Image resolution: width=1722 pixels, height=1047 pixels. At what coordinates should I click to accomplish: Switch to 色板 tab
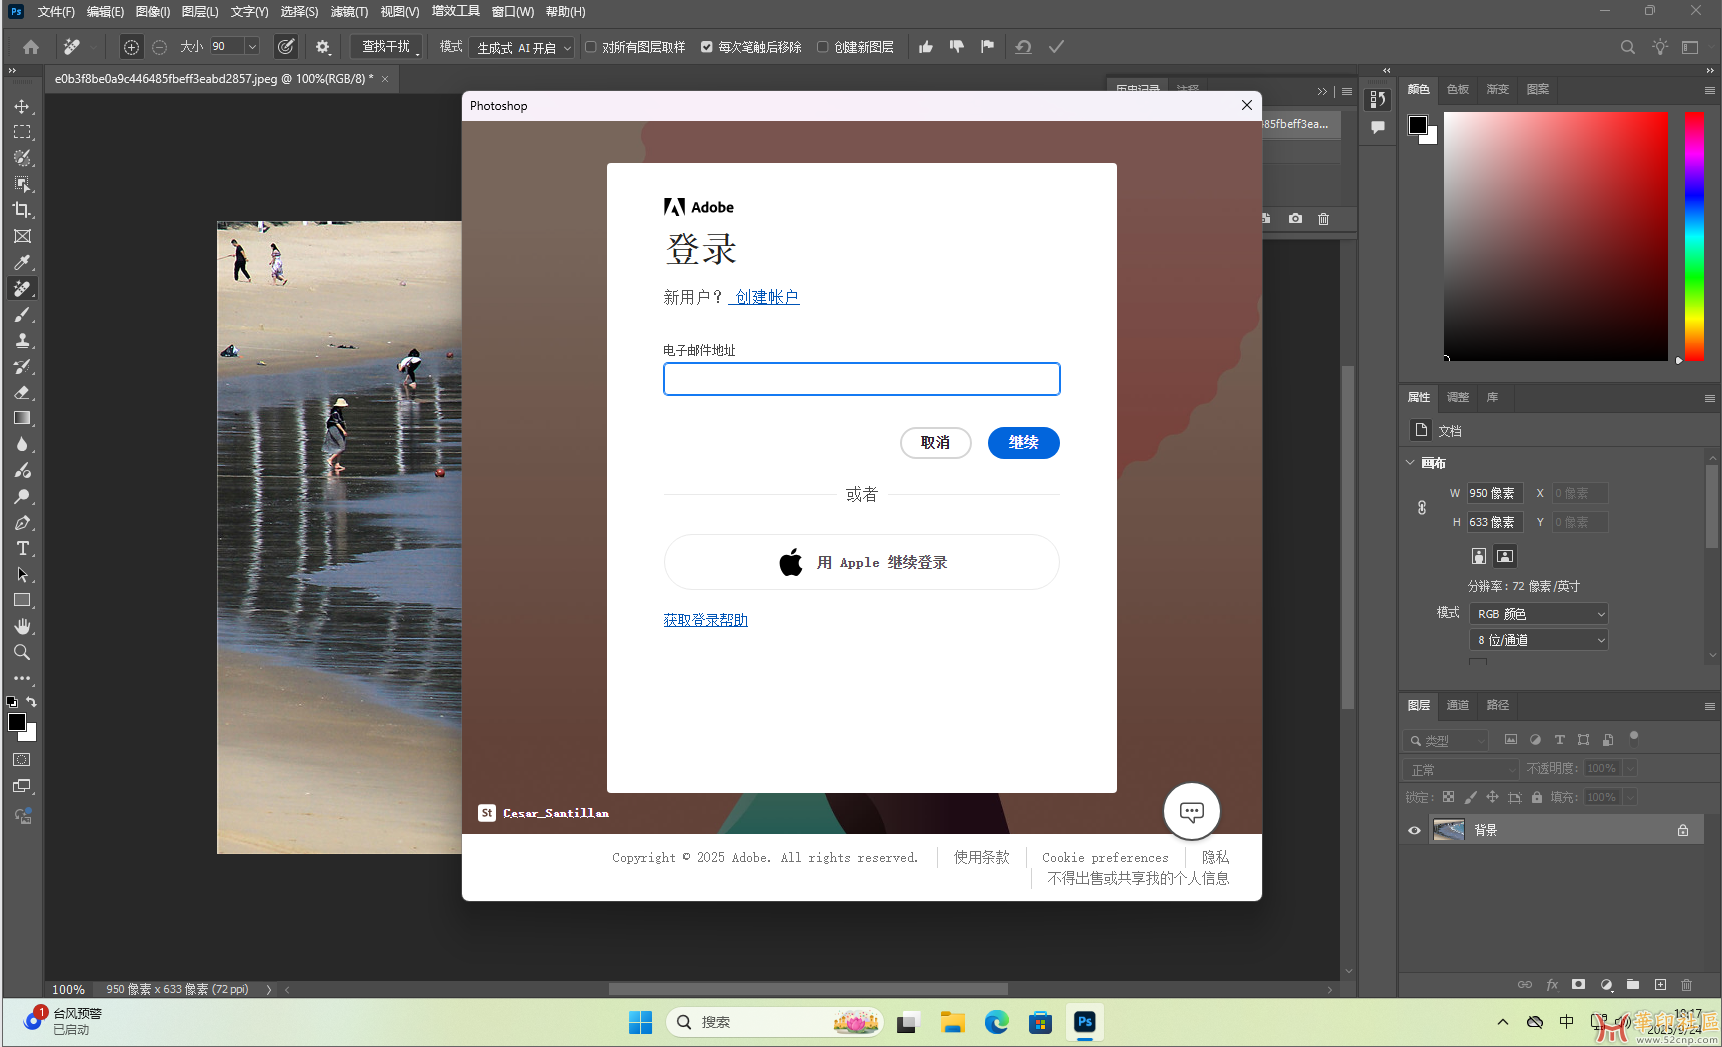click(1458, 90)
